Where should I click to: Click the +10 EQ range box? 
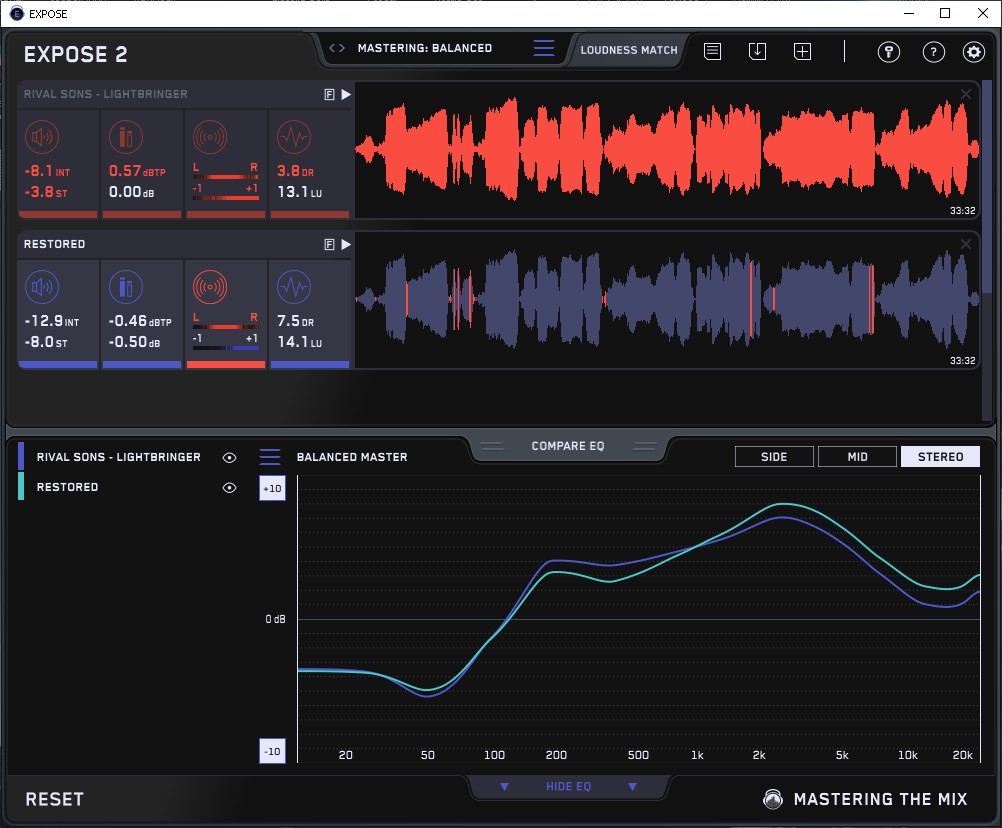pos(273,487)
